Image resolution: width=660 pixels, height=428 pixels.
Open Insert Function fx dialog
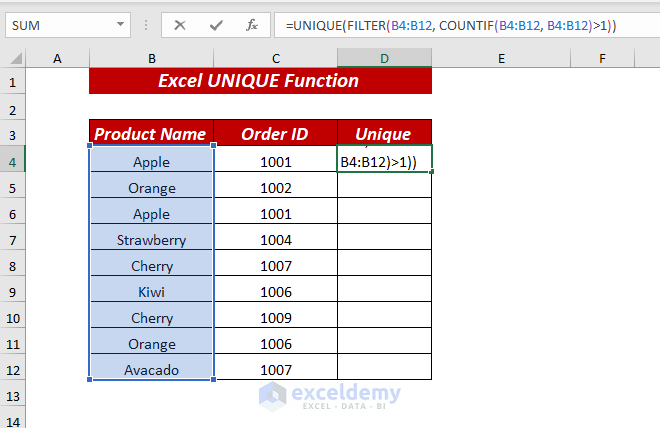252,26
